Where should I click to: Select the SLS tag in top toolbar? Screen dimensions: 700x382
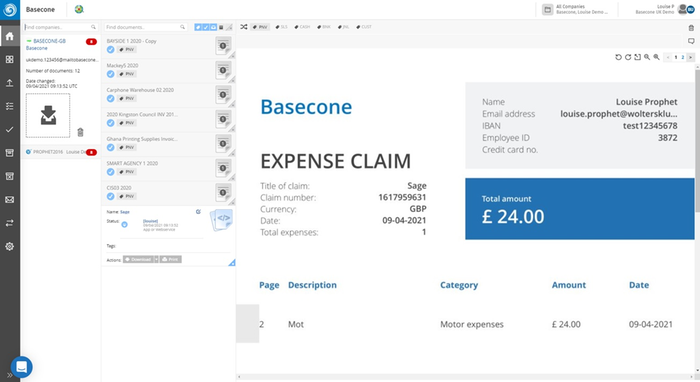tap(281, 27)
